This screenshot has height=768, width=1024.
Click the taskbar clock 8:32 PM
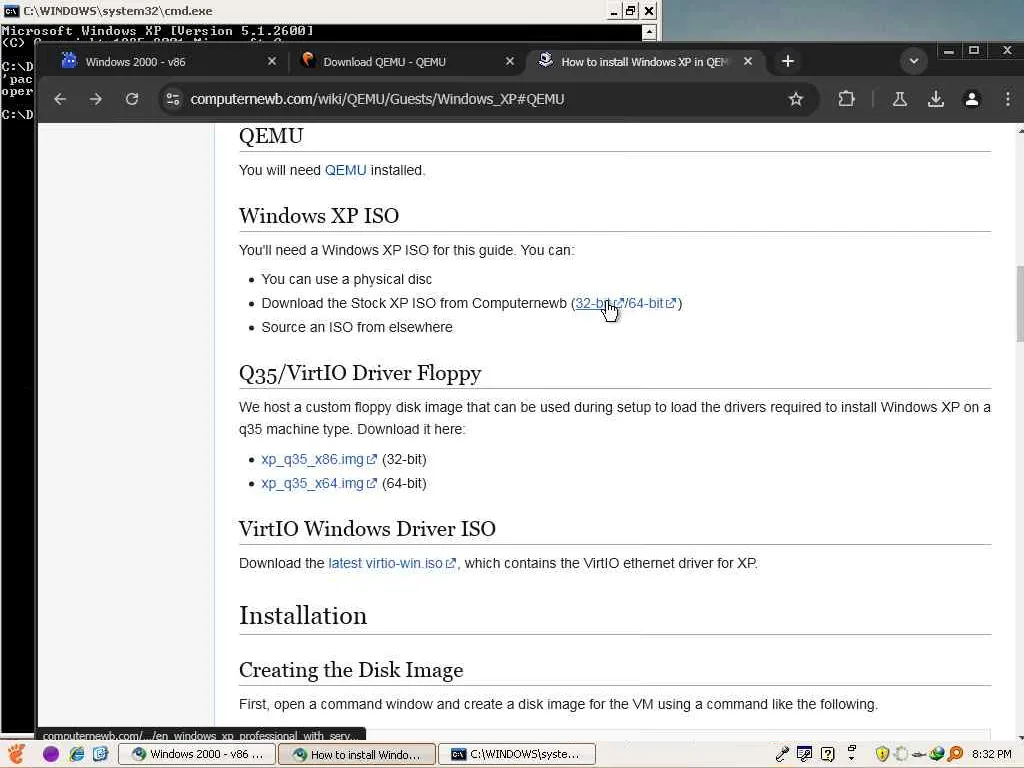[991, 754]
